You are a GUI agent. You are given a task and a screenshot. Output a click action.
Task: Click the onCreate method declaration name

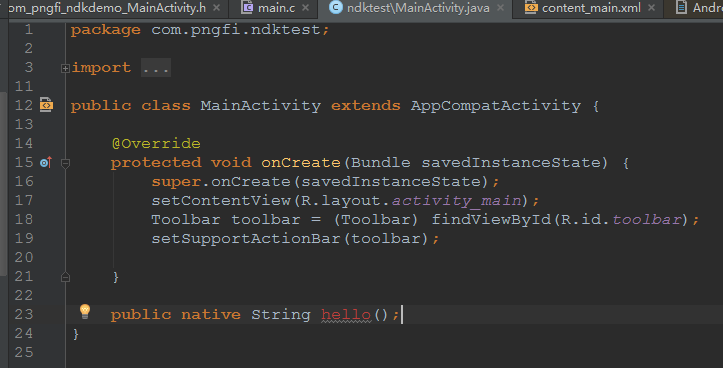tap(301, 162)
